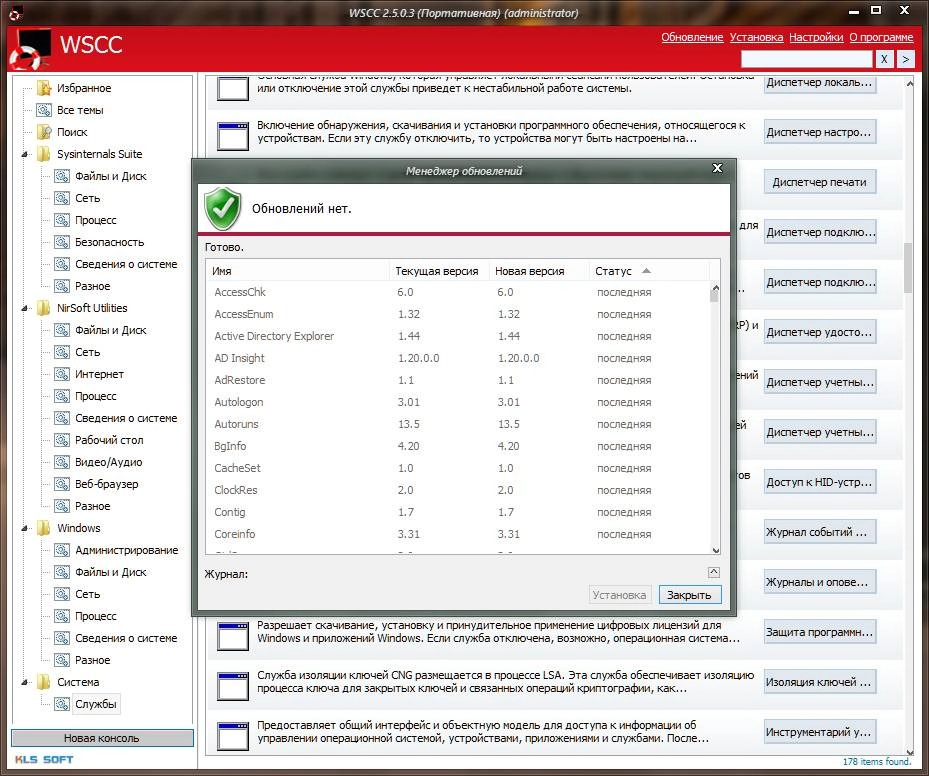Sort by the Статус column header

click(x=649, y=271)
